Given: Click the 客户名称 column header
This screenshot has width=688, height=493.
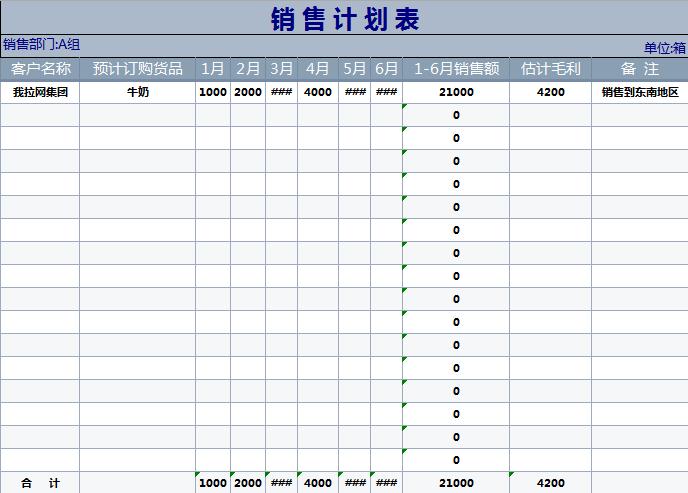Looking at the screenshot, I should point(40,69).
